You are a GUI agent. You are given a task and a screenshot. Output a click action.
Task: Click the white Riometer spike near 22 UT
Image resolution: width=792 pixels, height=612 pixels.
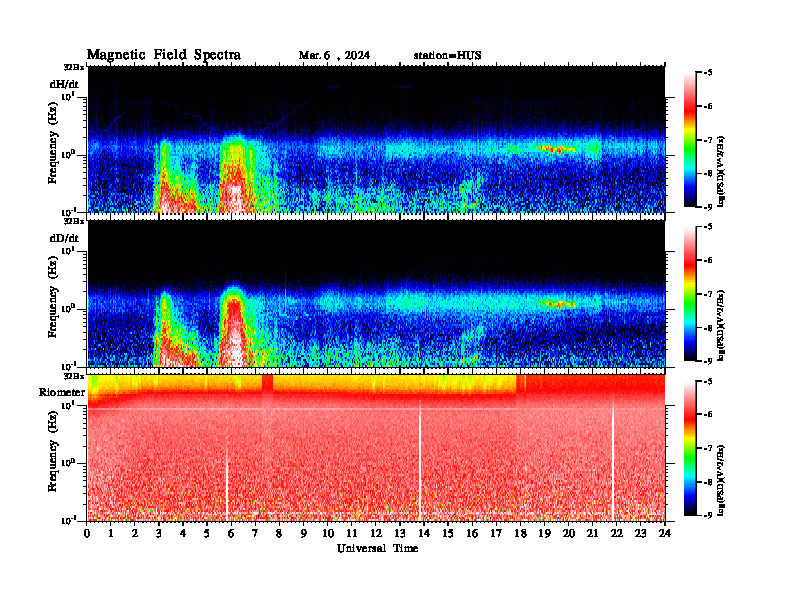point(613,461)
